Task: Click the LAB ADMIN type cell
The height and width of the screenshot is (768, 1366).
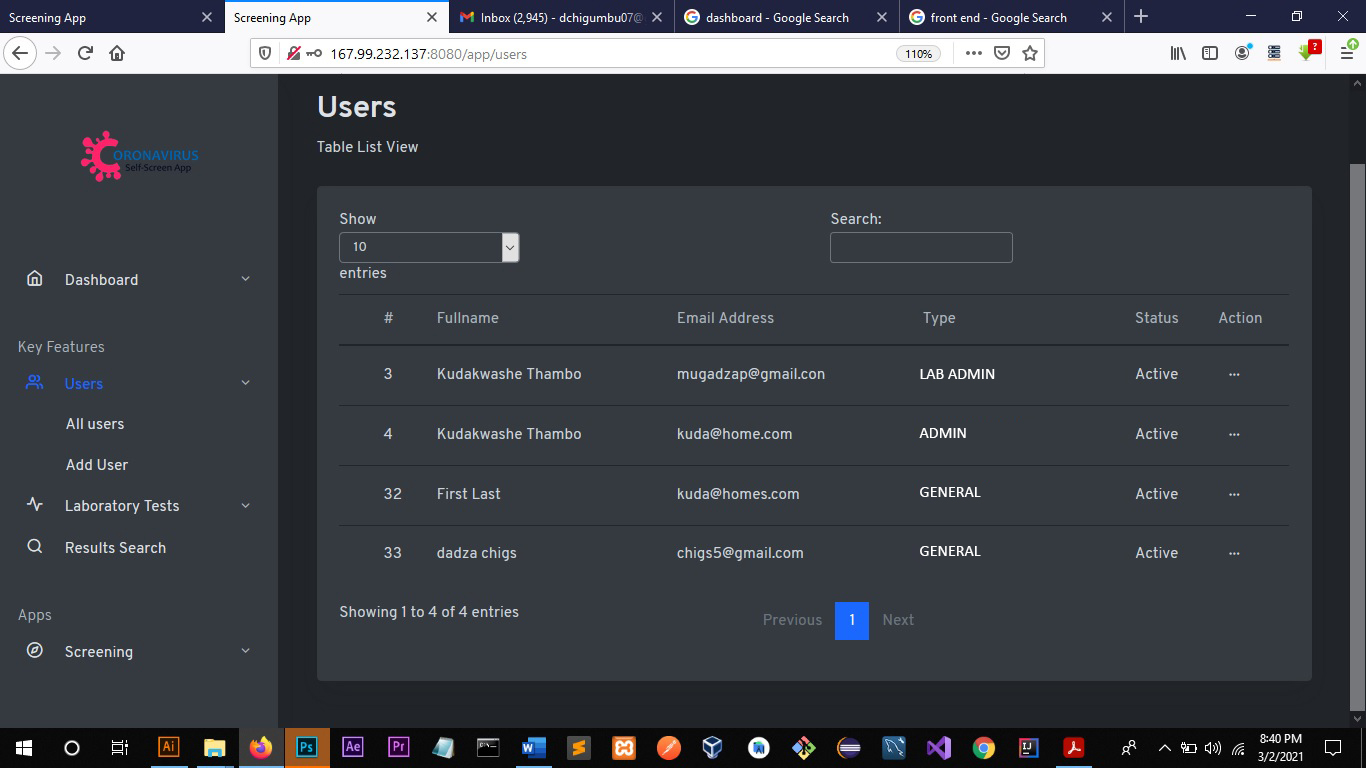Action: point(957,374)
